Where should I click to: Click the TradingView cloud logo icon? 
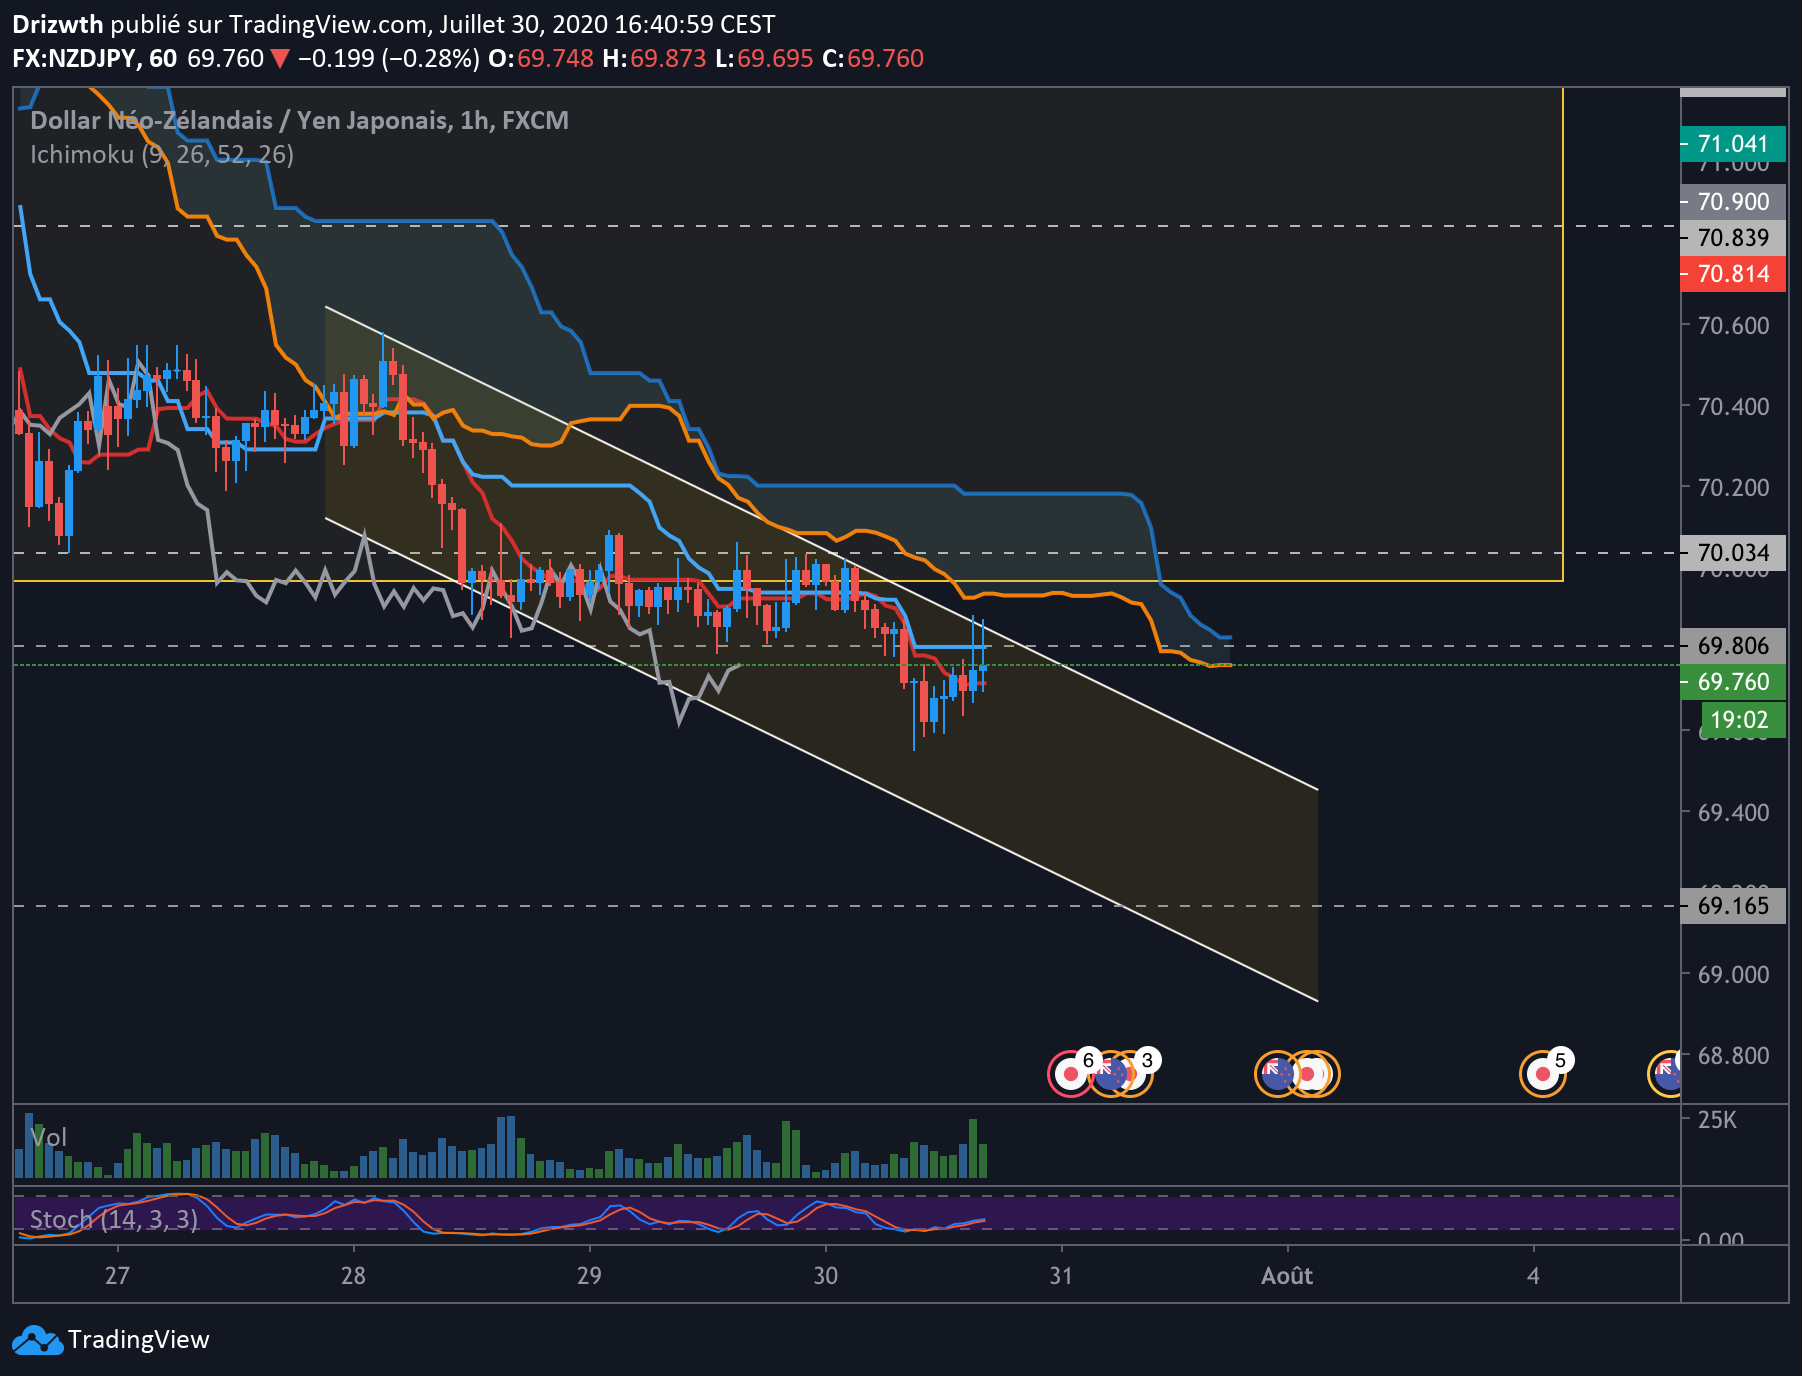point(37,1340)
